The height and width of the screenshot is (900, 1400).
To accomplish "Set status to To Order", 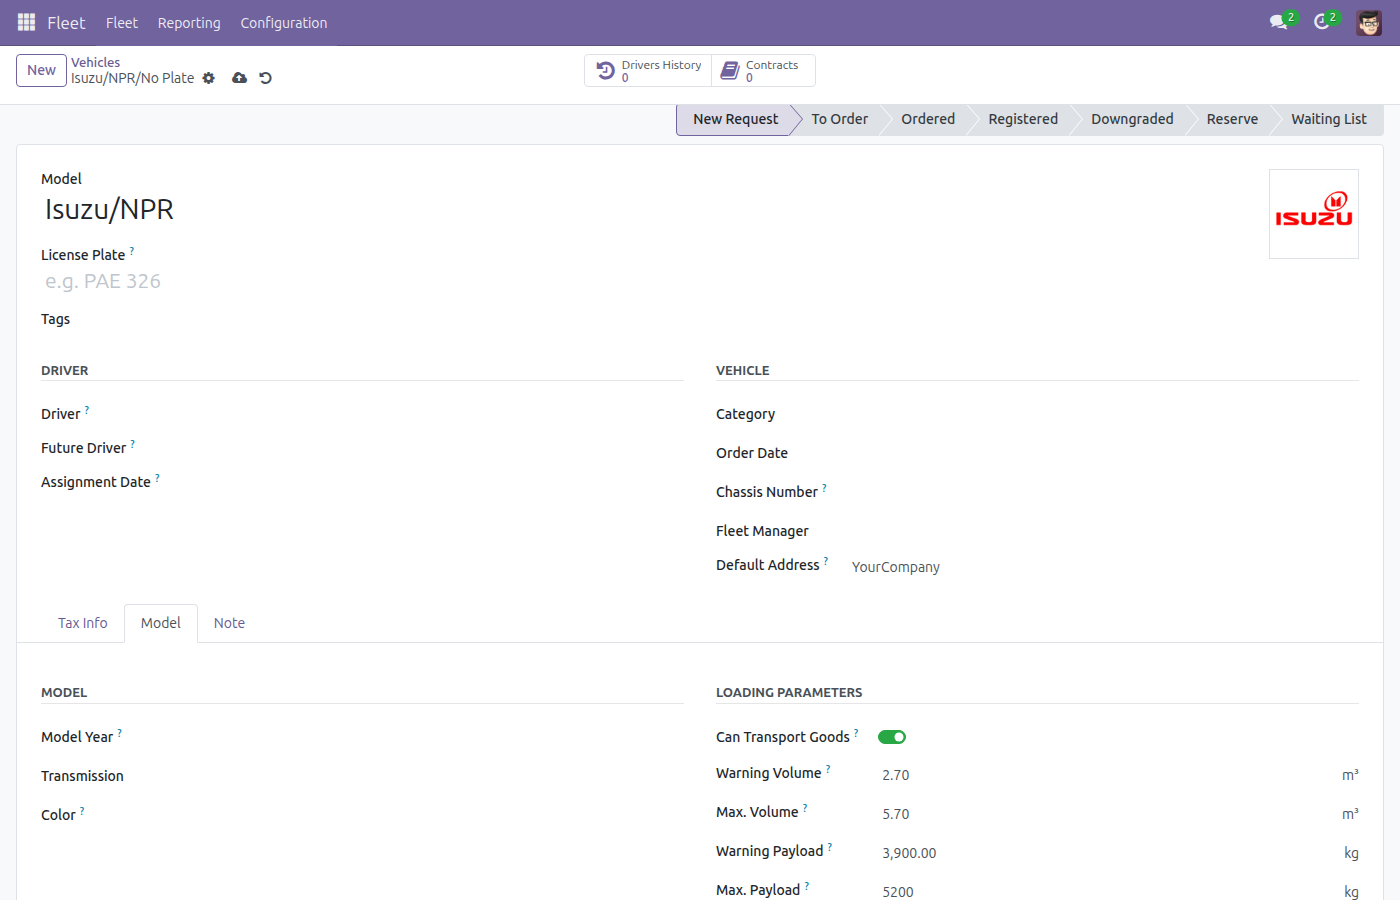I will pos(840,119).
